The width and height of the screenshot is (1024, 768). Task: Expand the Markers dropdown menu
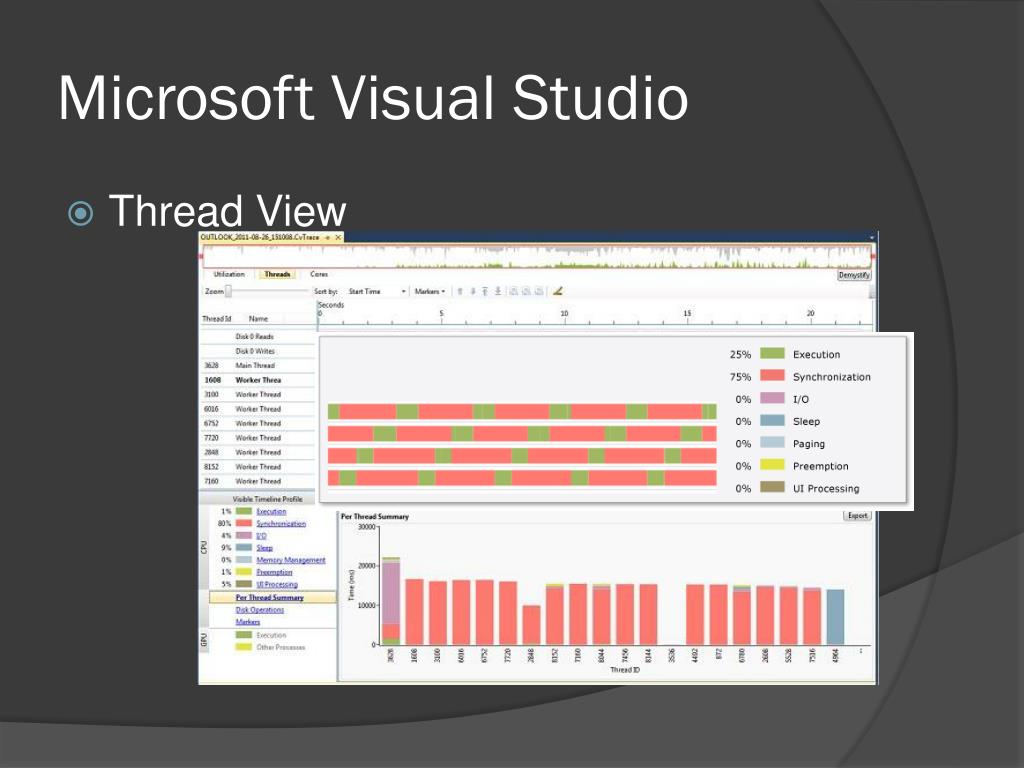[x=430, y=291]
